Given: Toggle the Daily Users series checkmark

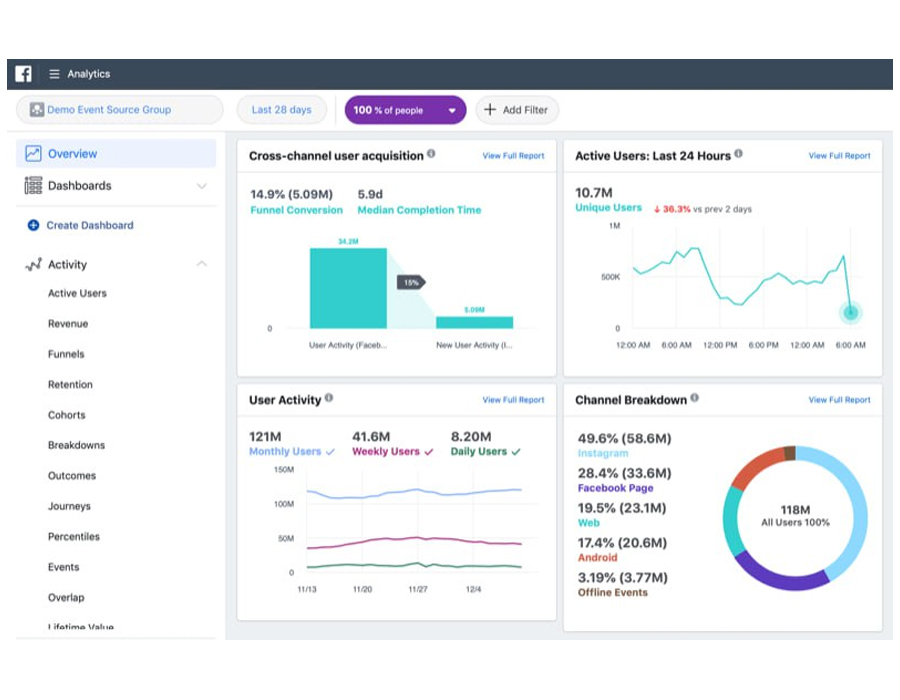Looking at the screenshot, I should coord(516,452).
